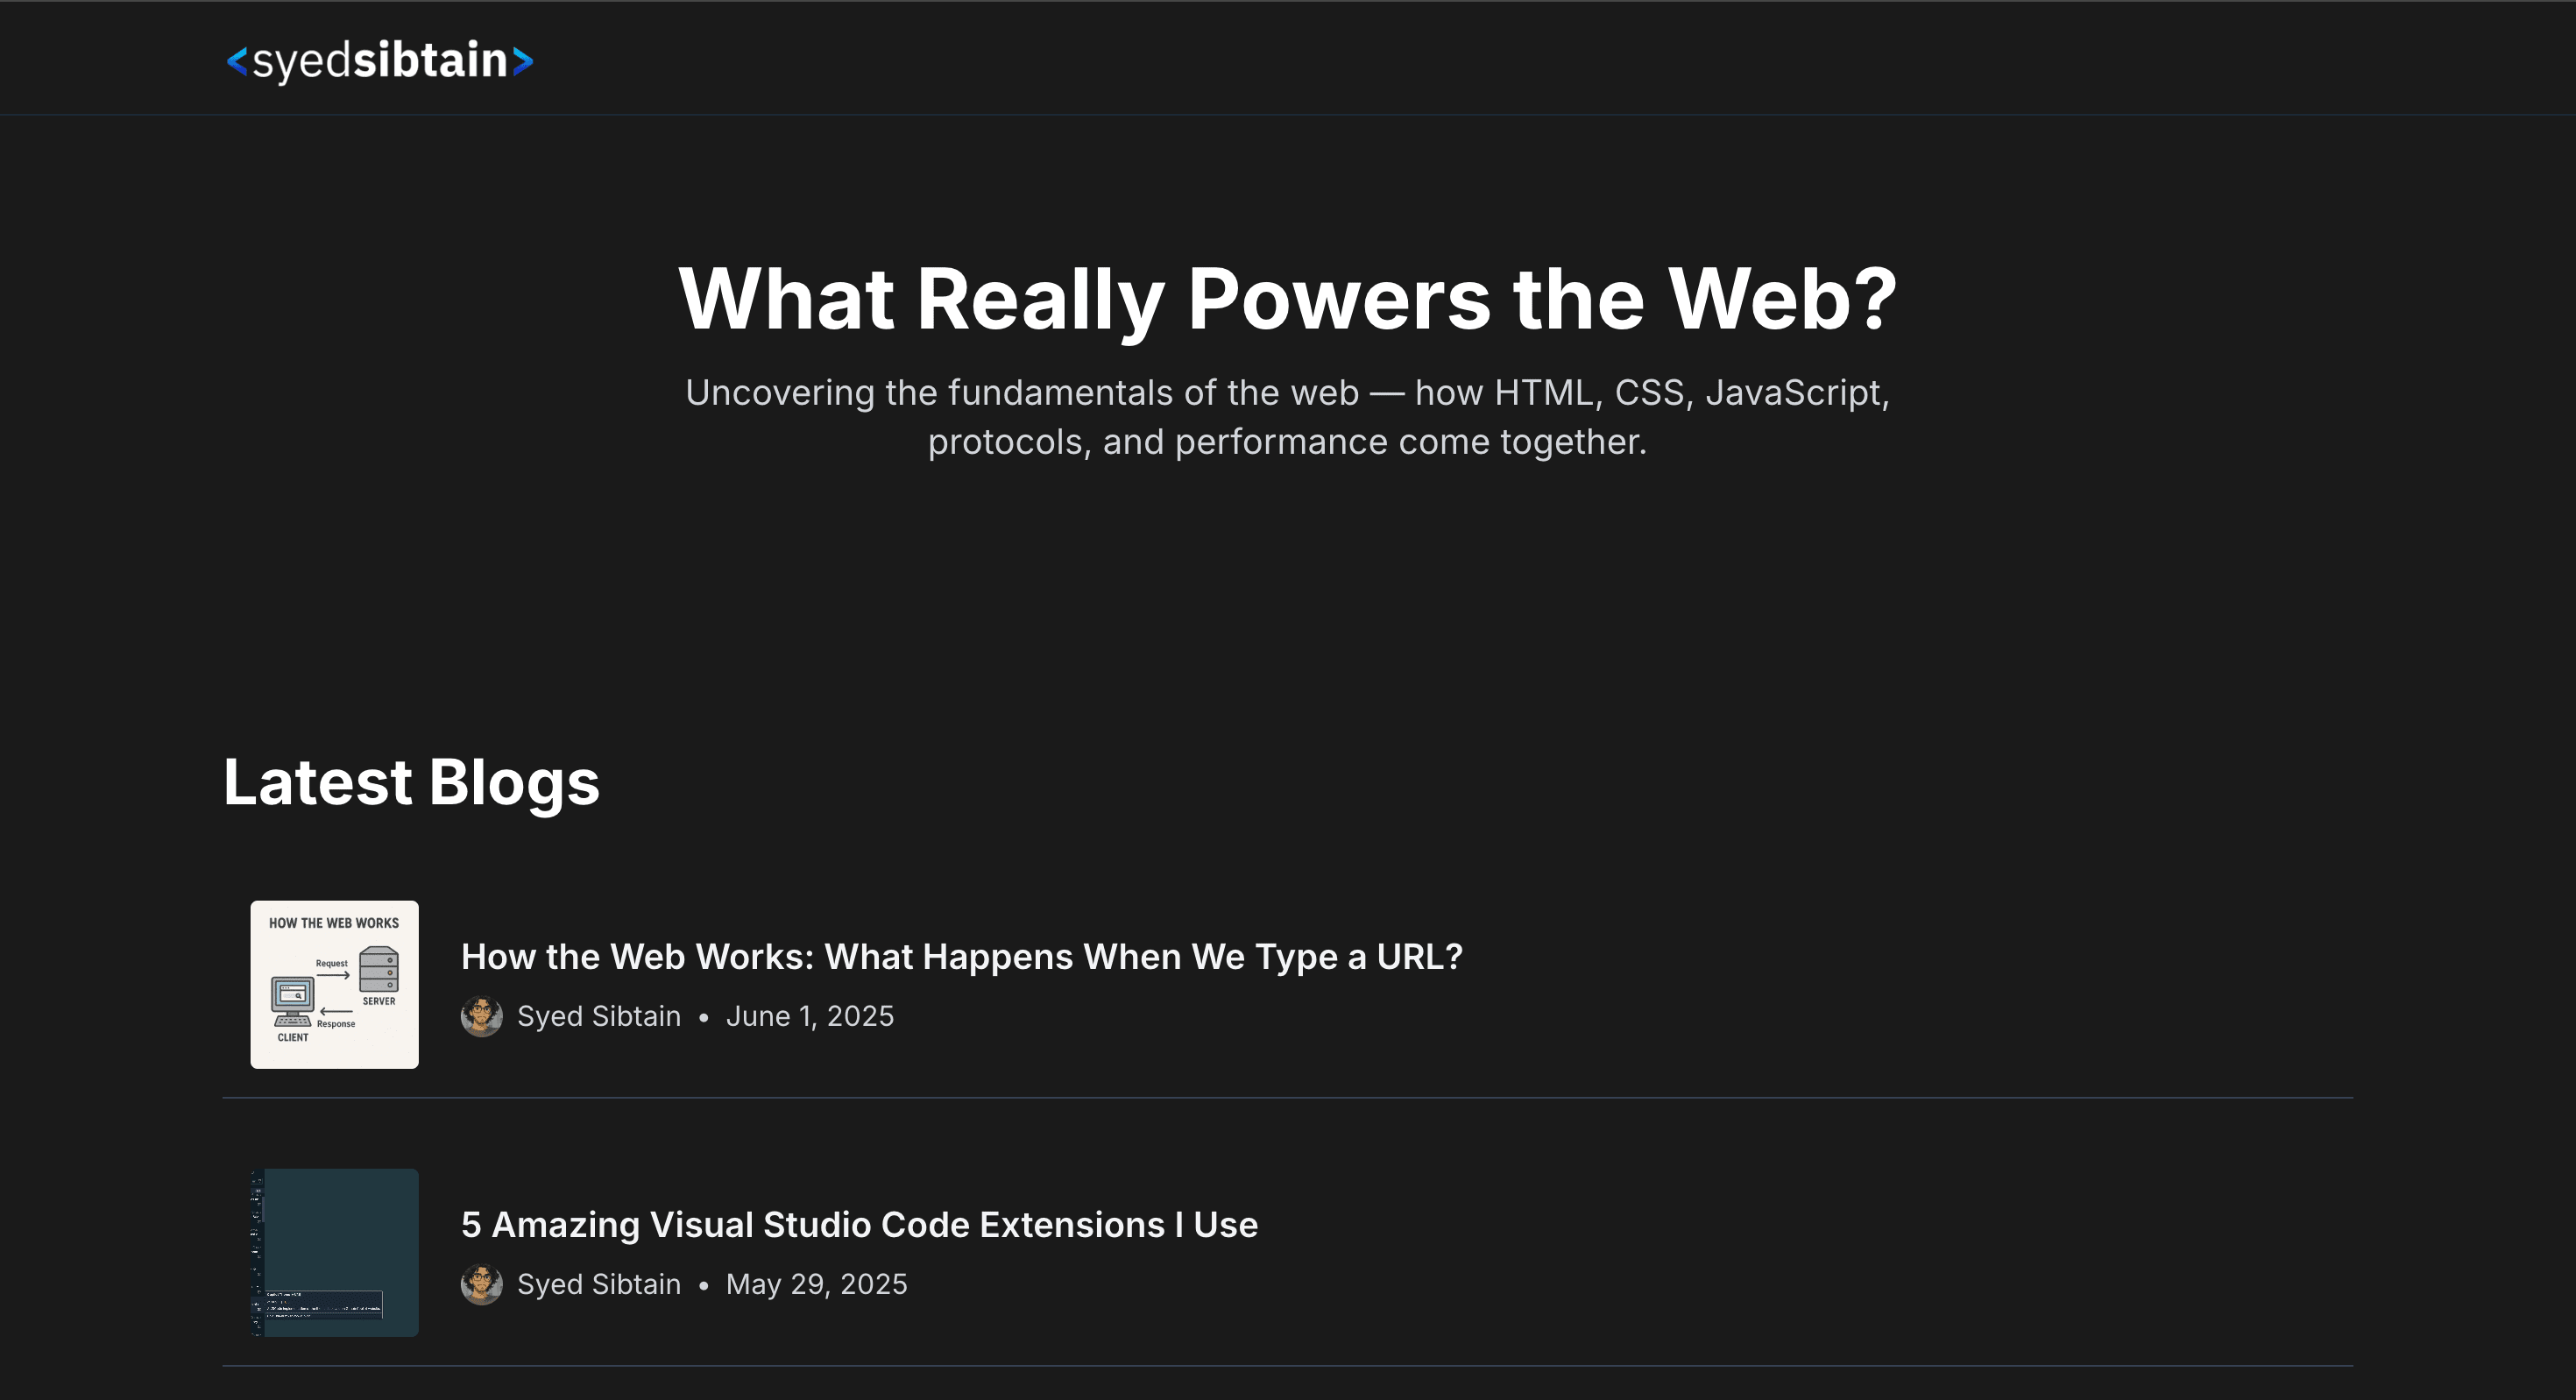Screen dimensions: 2576x1400
Task: Click the client computer icon in the thumbnail
Action: [x=292, y=1001]
